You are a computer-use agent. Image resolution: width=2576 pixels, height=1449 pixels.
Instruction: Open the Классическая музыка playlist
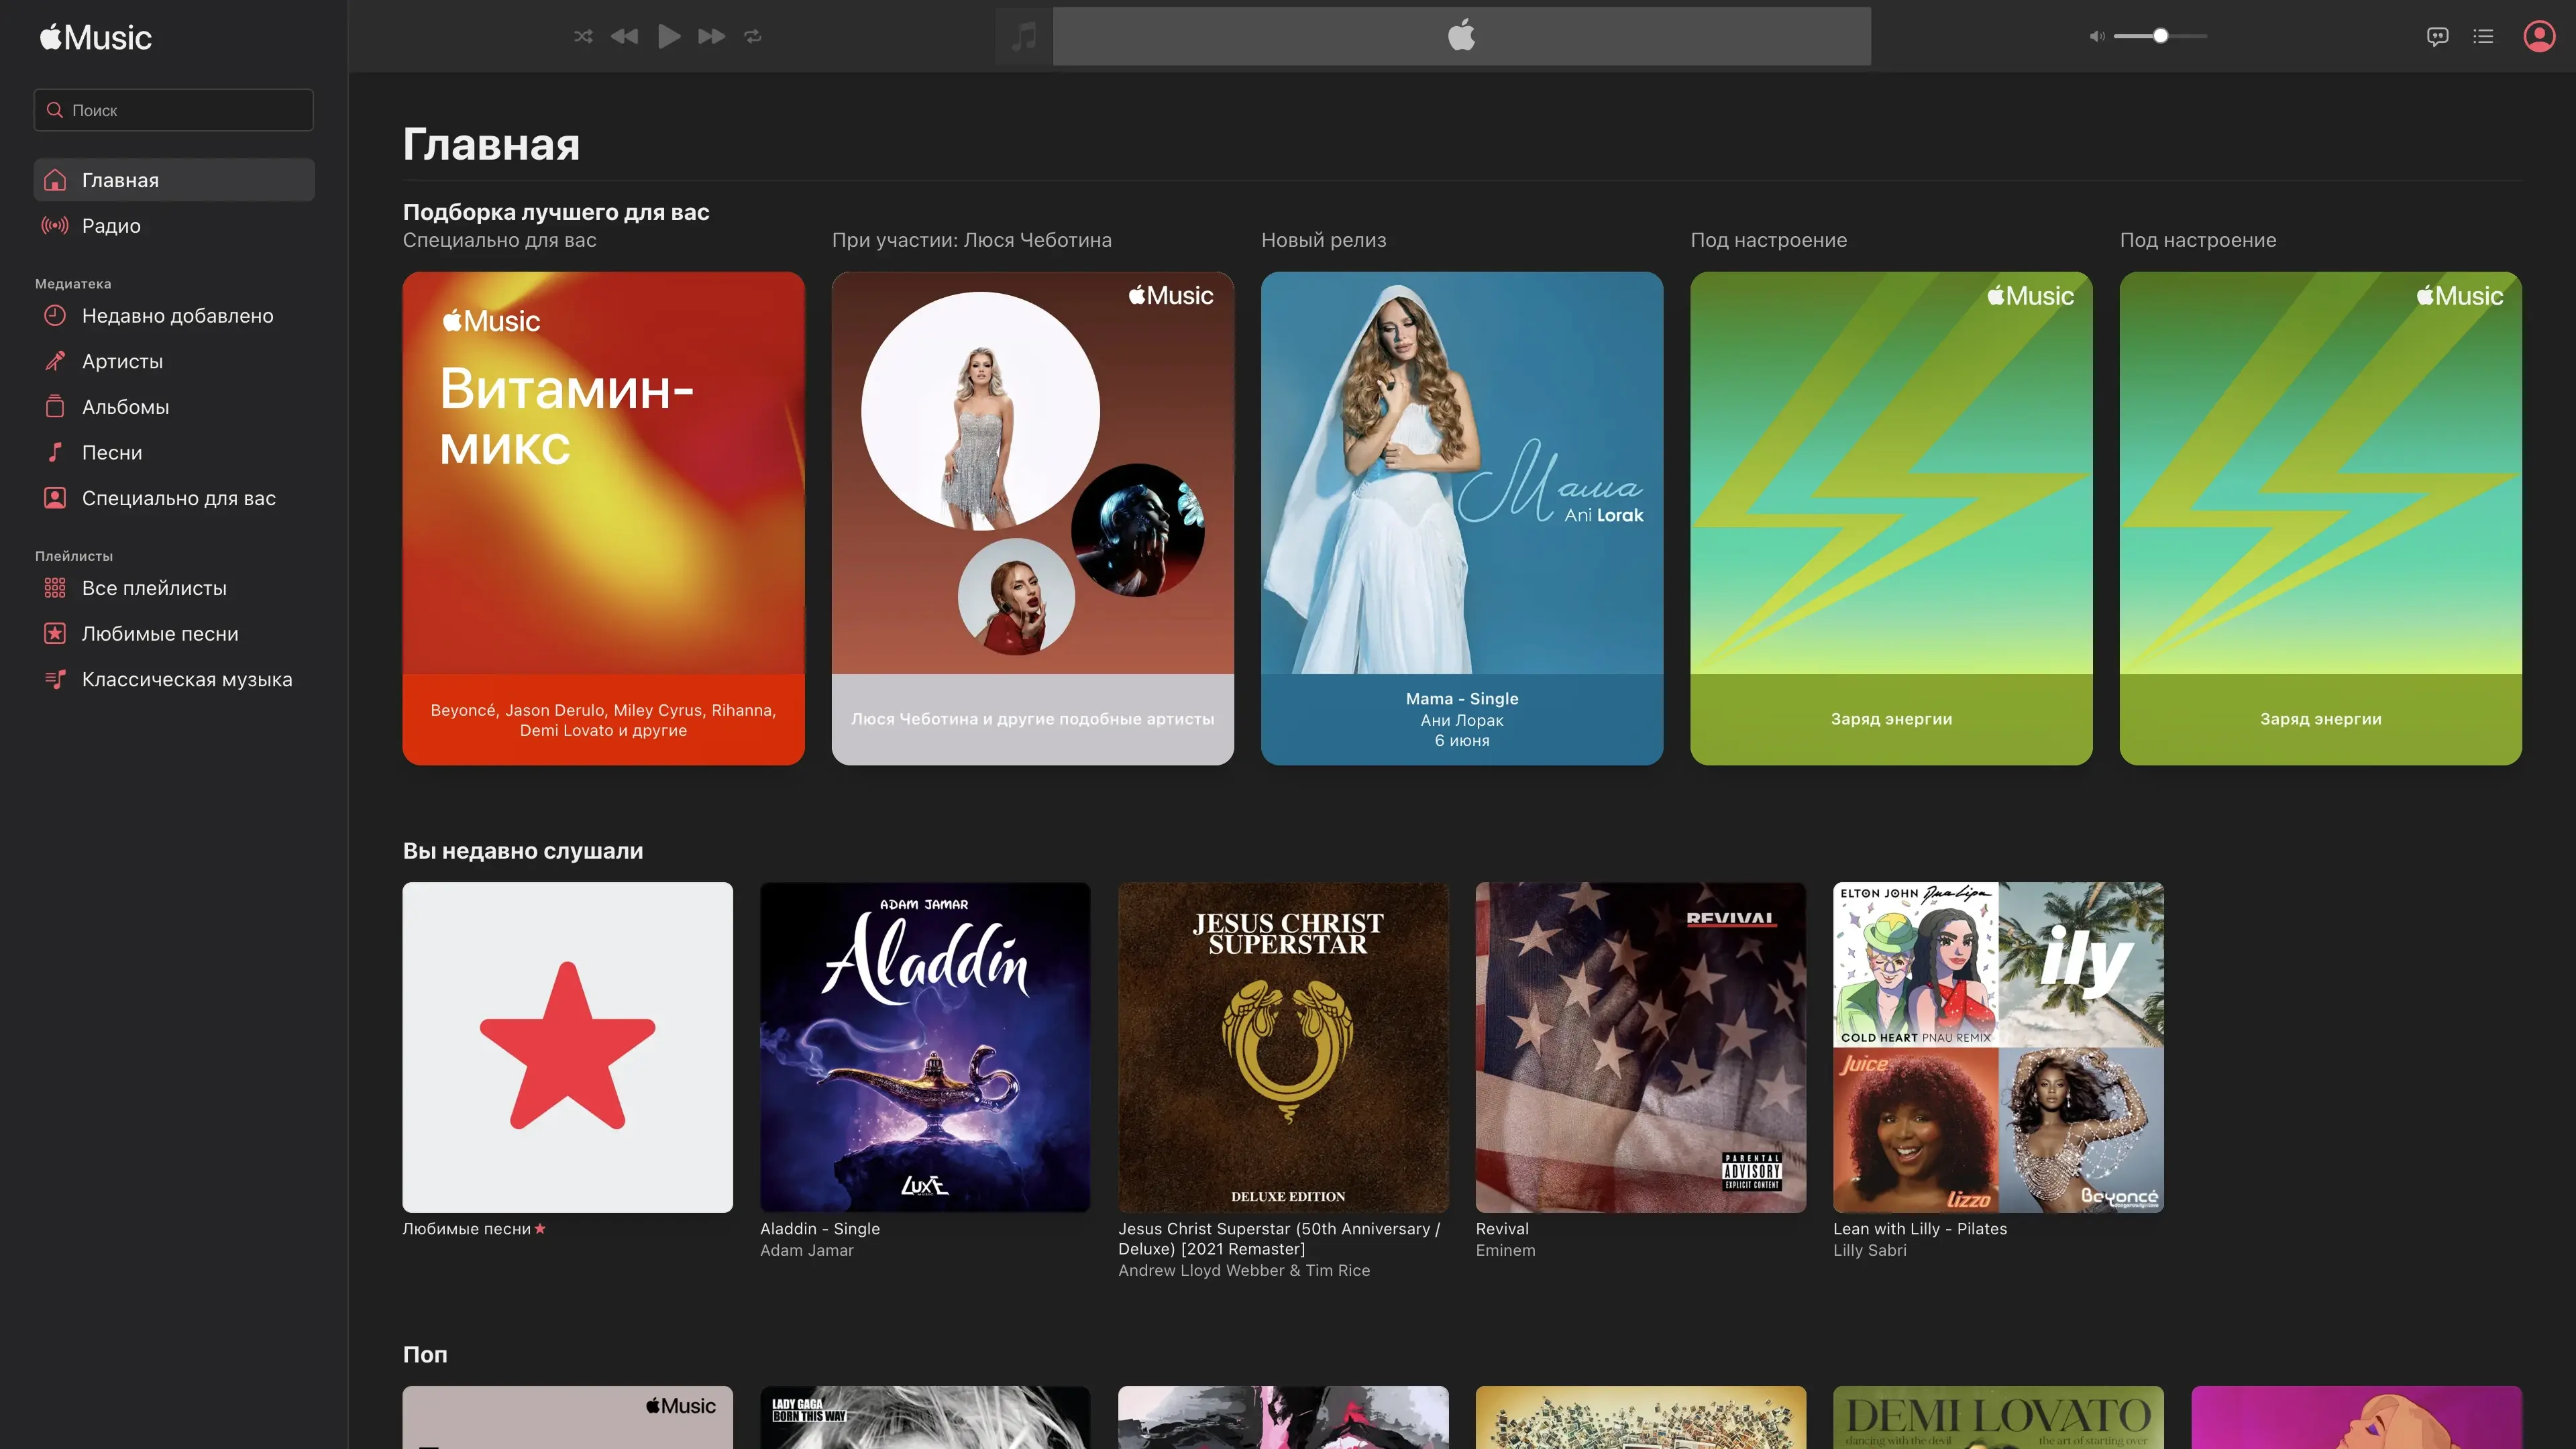click(x=187, y=680)
